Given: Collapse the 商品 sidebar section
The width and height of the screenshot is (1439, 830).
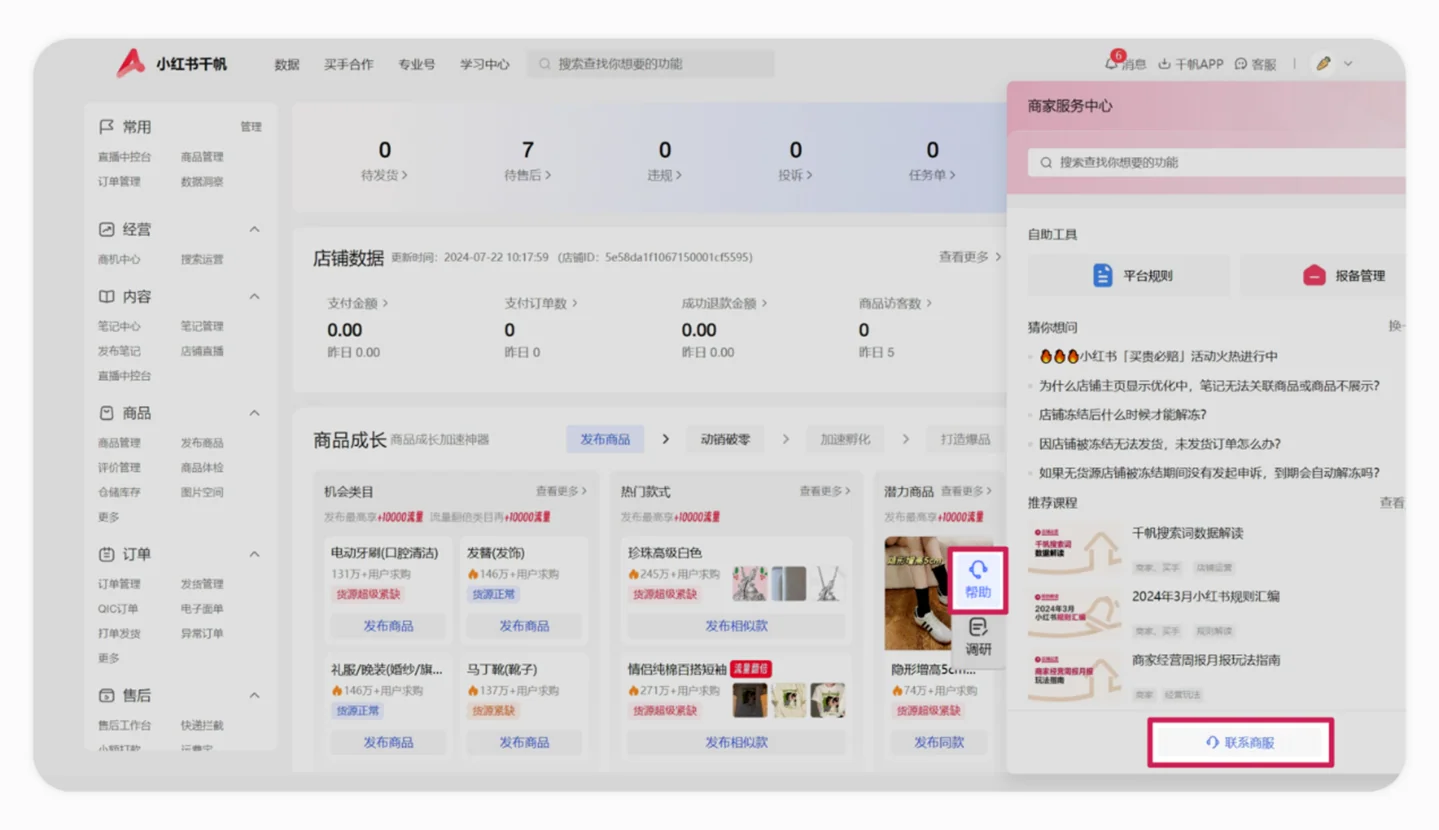Looking at the screenshot, I should pyautogui.click(x=254, y=413).
